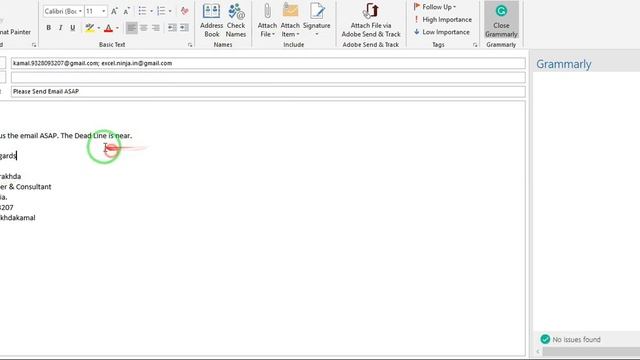Viewport: 640px width, 360px height.
Task: Center align text
Action: point(144,28)
